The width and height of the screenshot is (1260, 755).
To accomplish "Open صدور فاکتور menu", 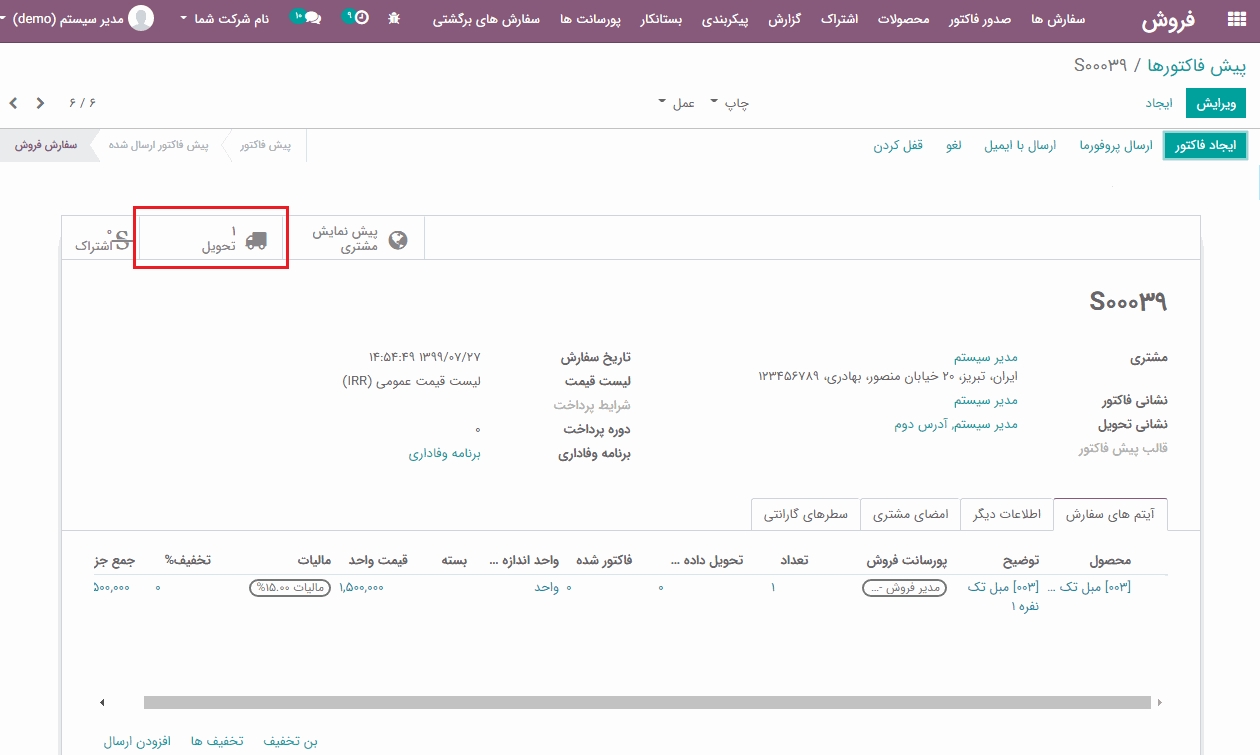I will pyautogui.click(x=979, y=19).
